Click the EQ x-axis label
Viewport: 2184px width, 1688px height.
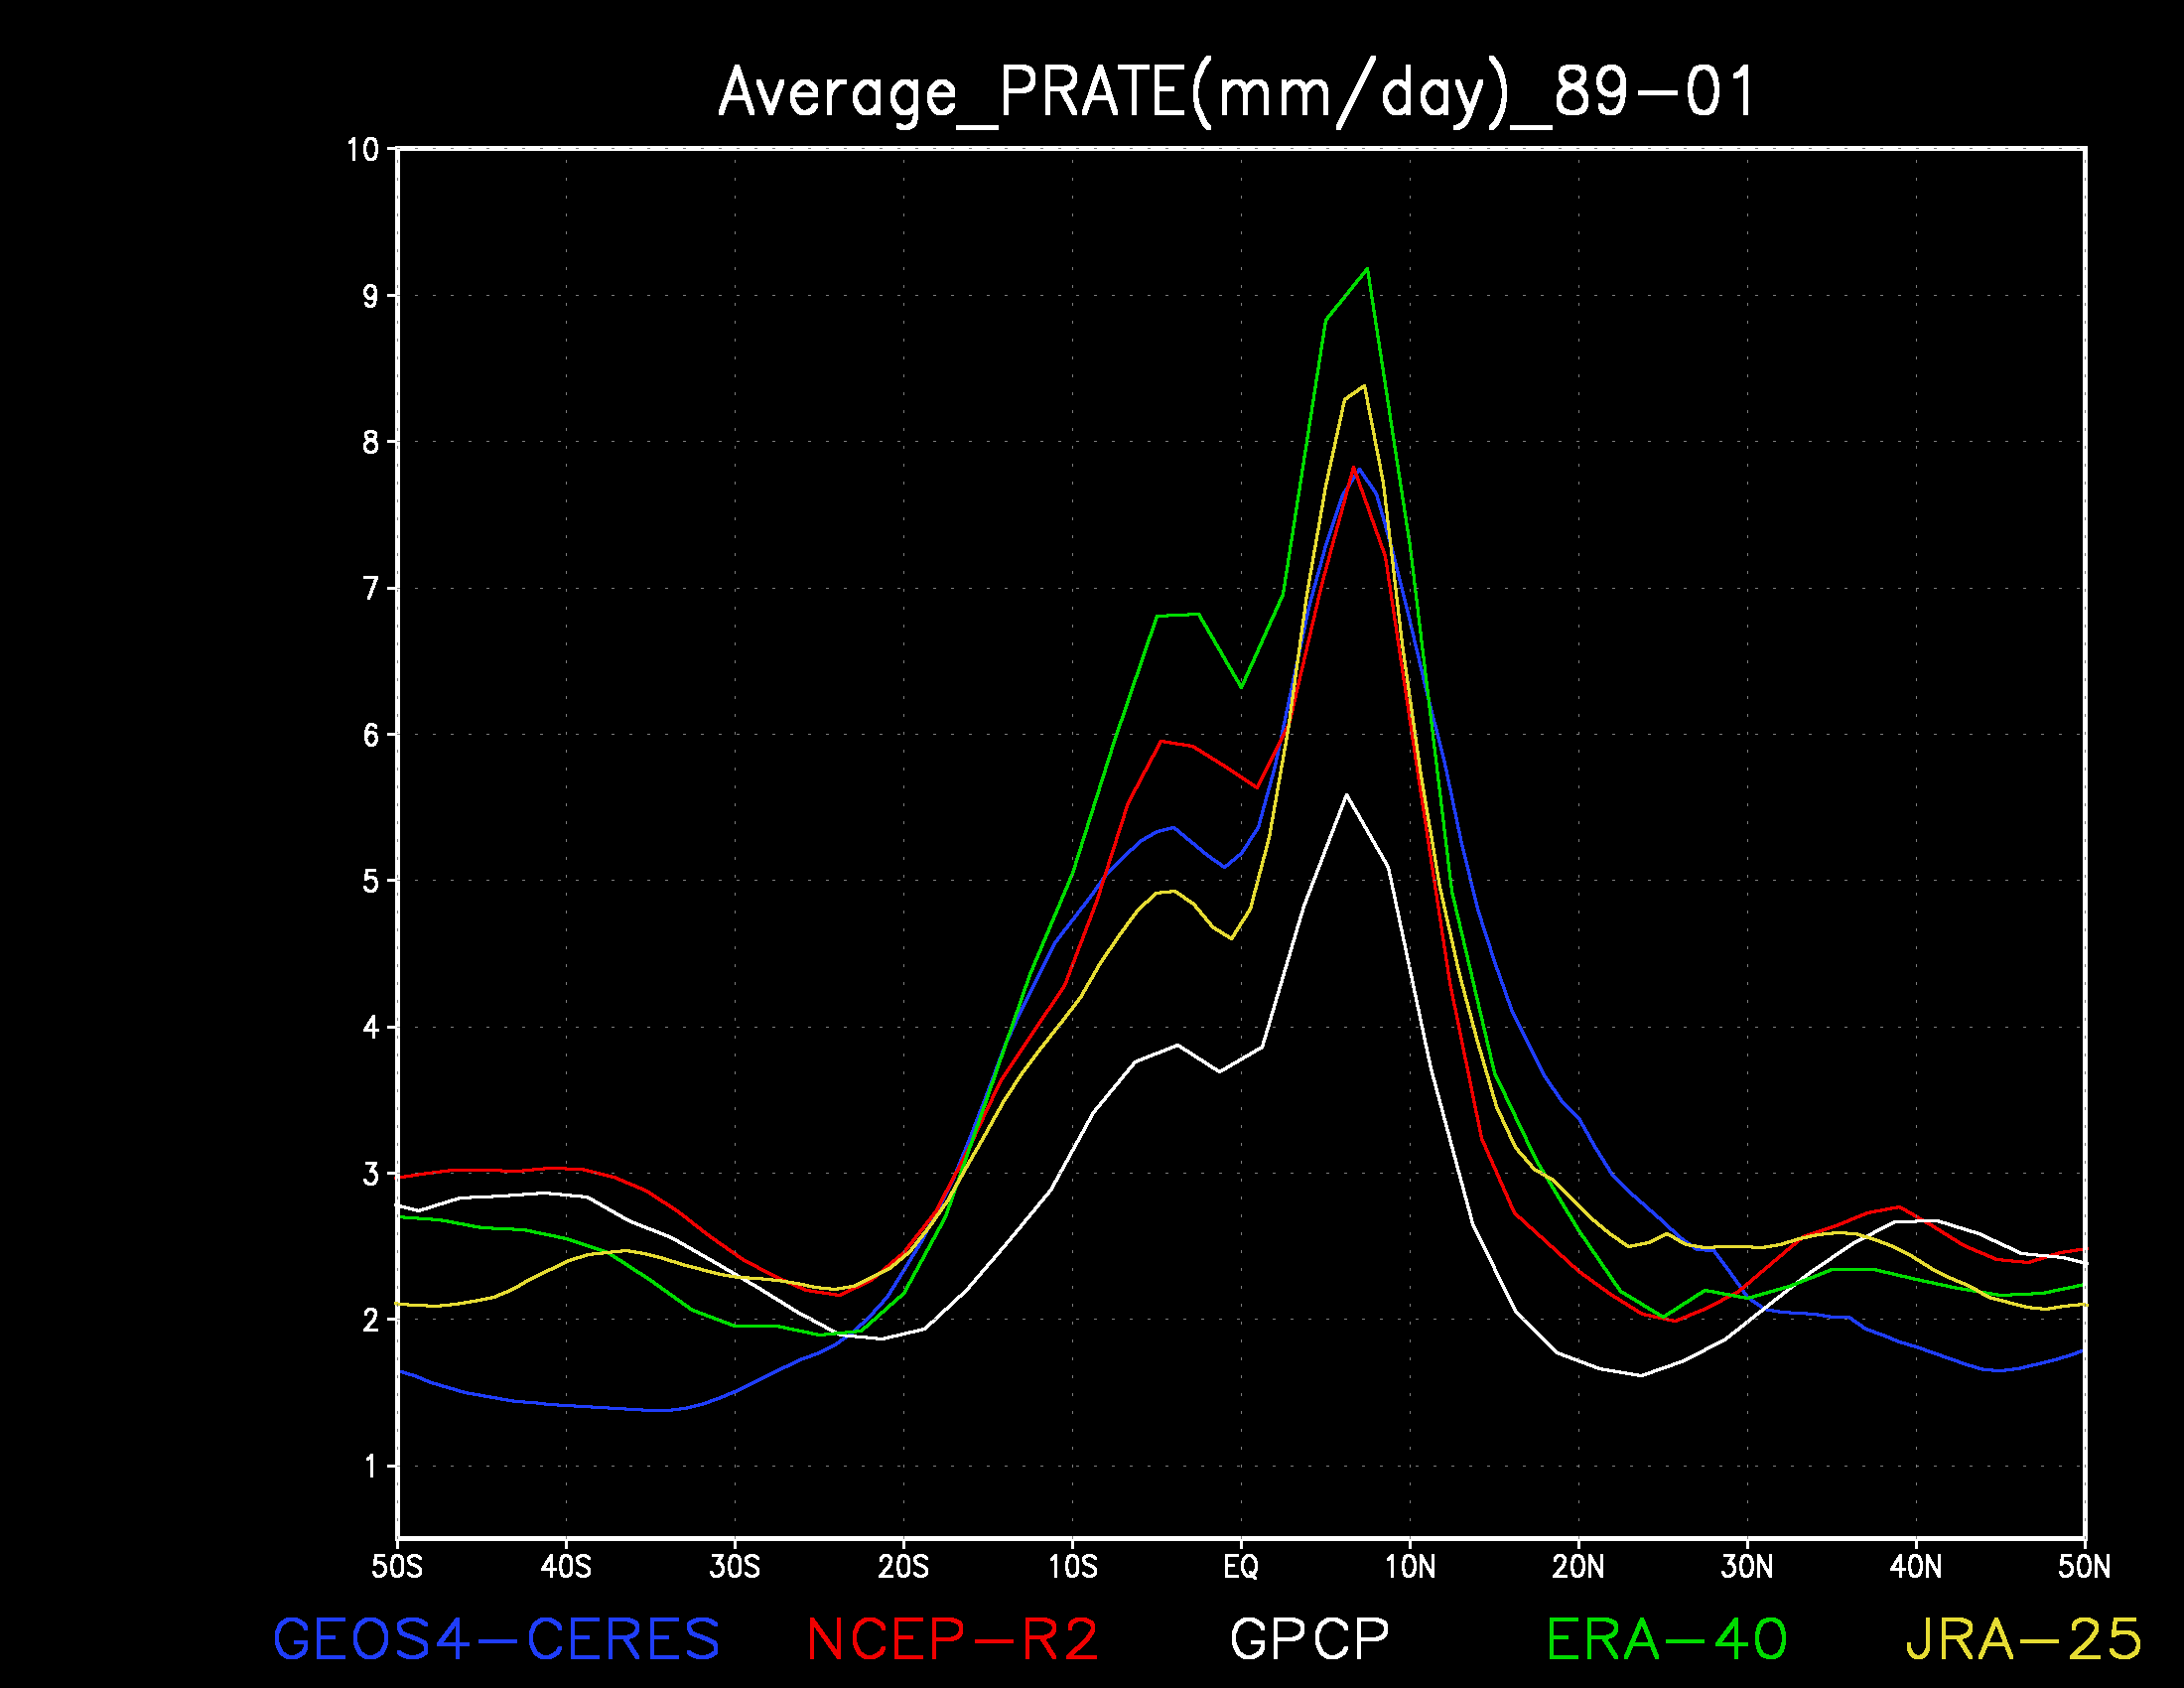1241,1566
